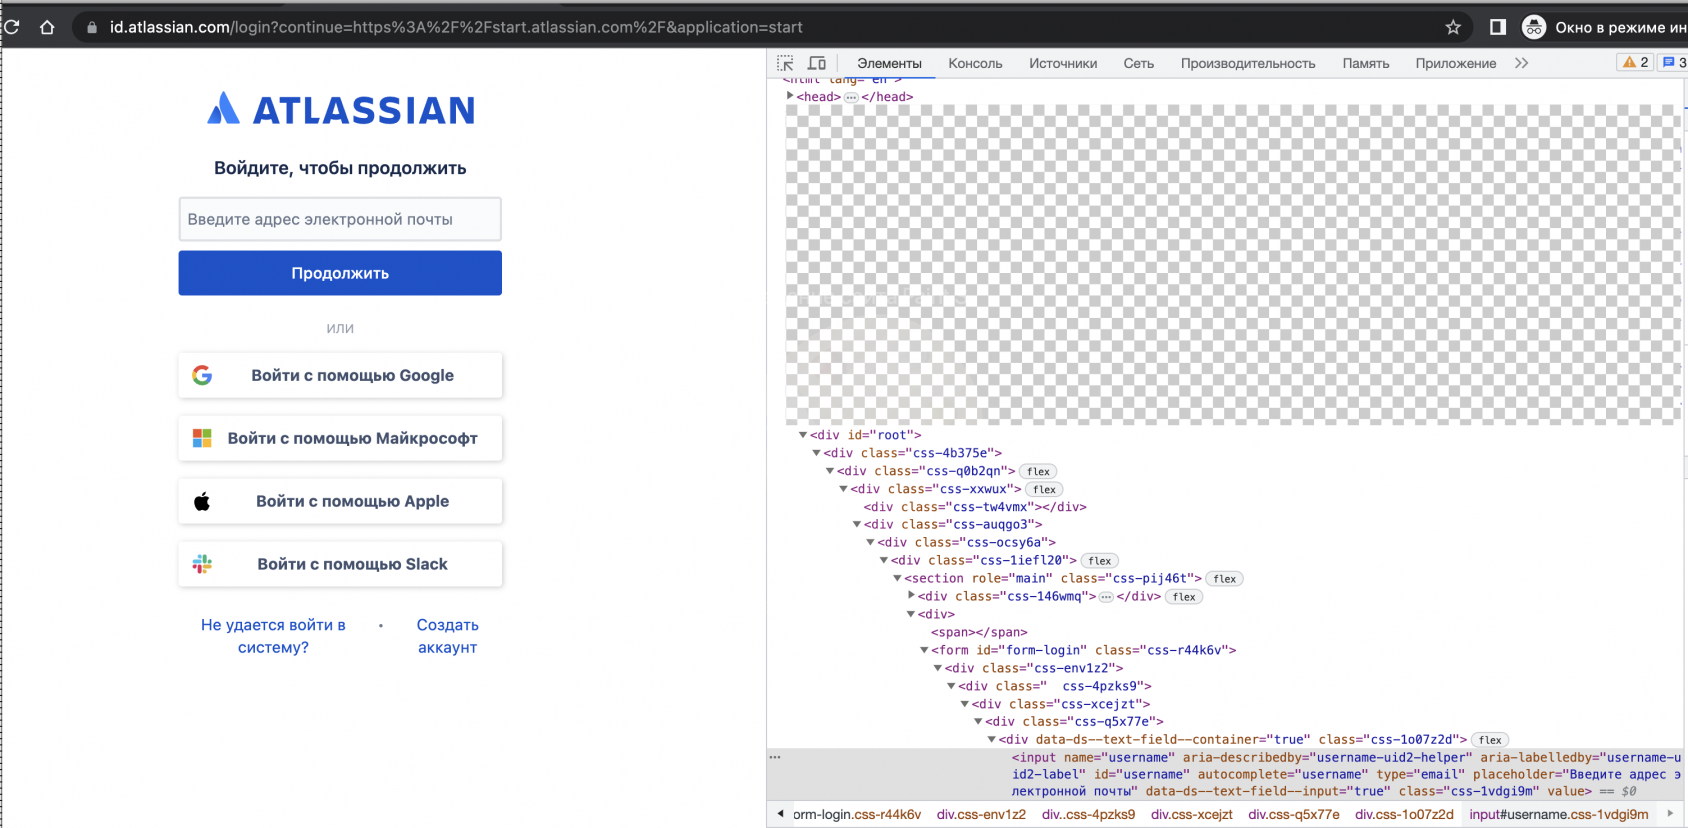Bookmark this page with the star icon
This screenshot has width=1688, height=828.
(x=1453, y=27)
